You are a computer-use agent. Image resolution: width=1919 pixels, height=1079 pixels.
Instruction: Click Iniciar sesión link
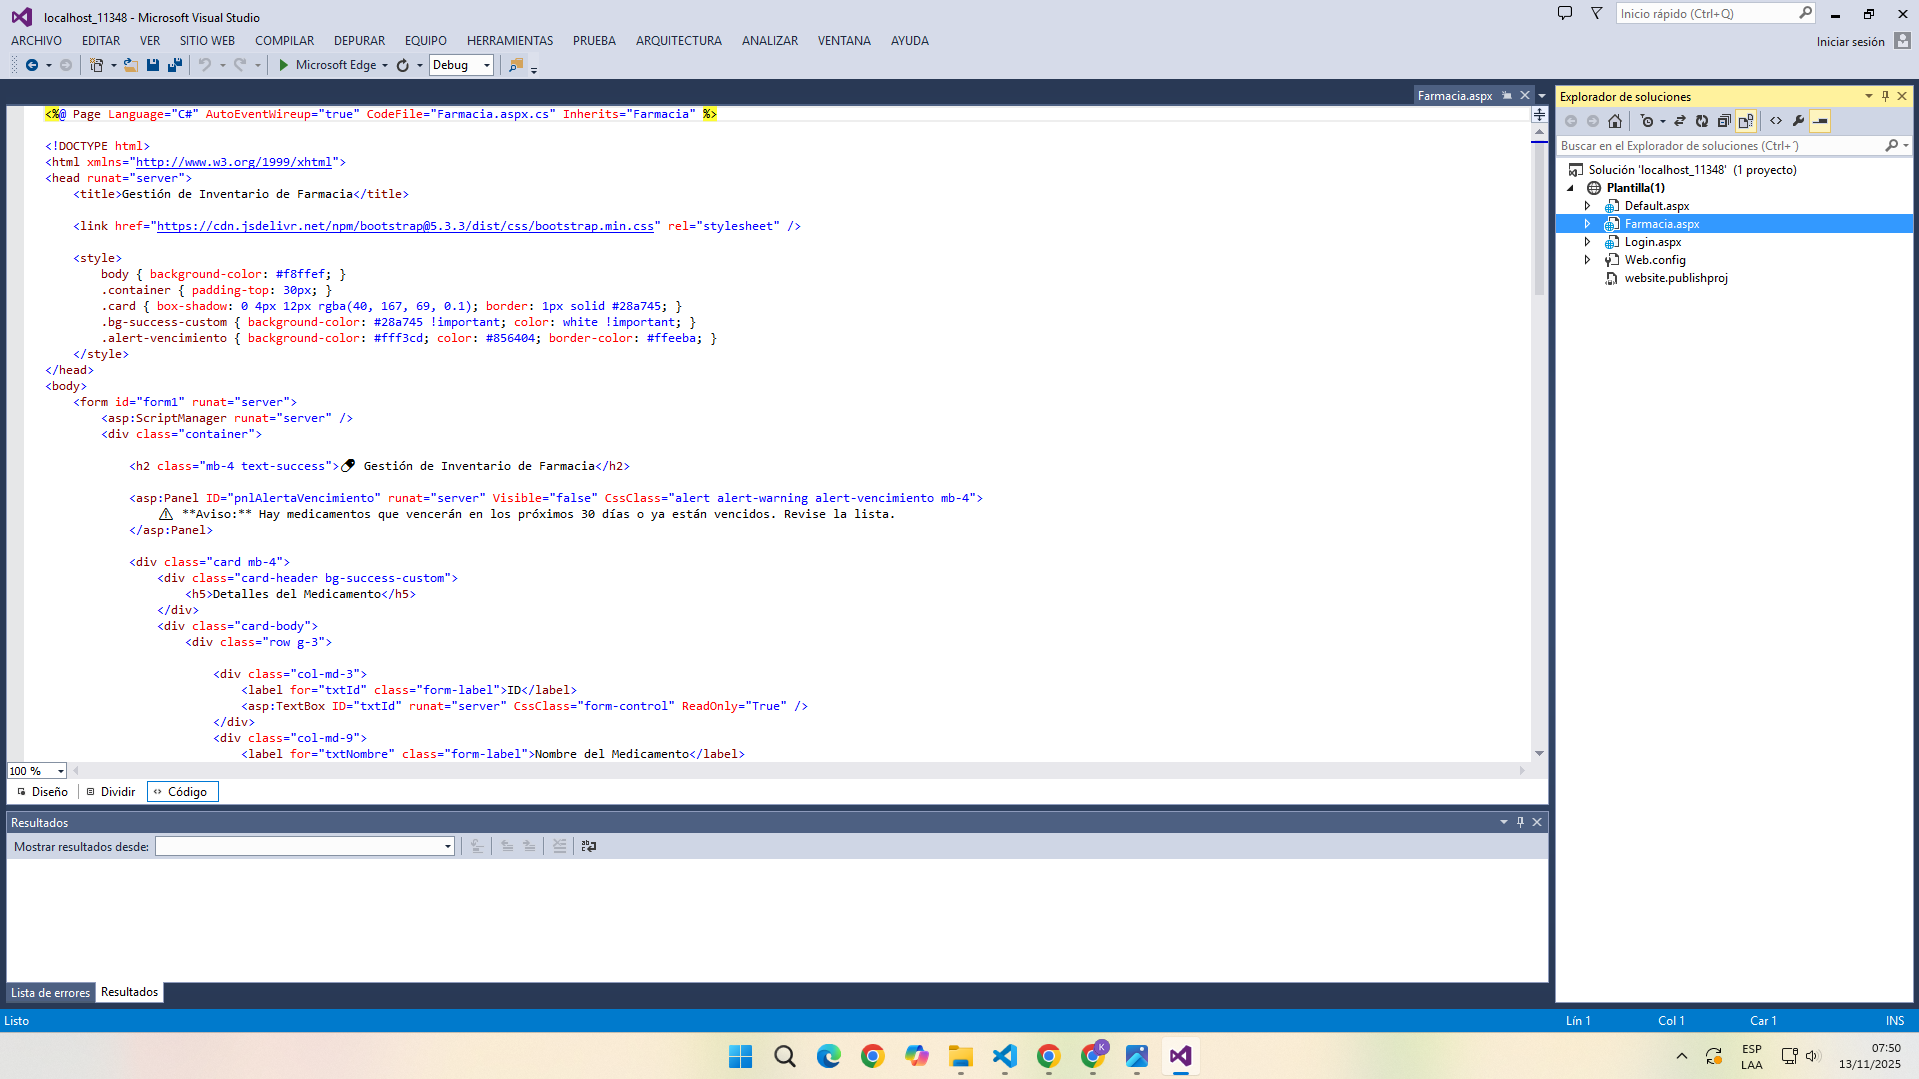point(1850,42)
